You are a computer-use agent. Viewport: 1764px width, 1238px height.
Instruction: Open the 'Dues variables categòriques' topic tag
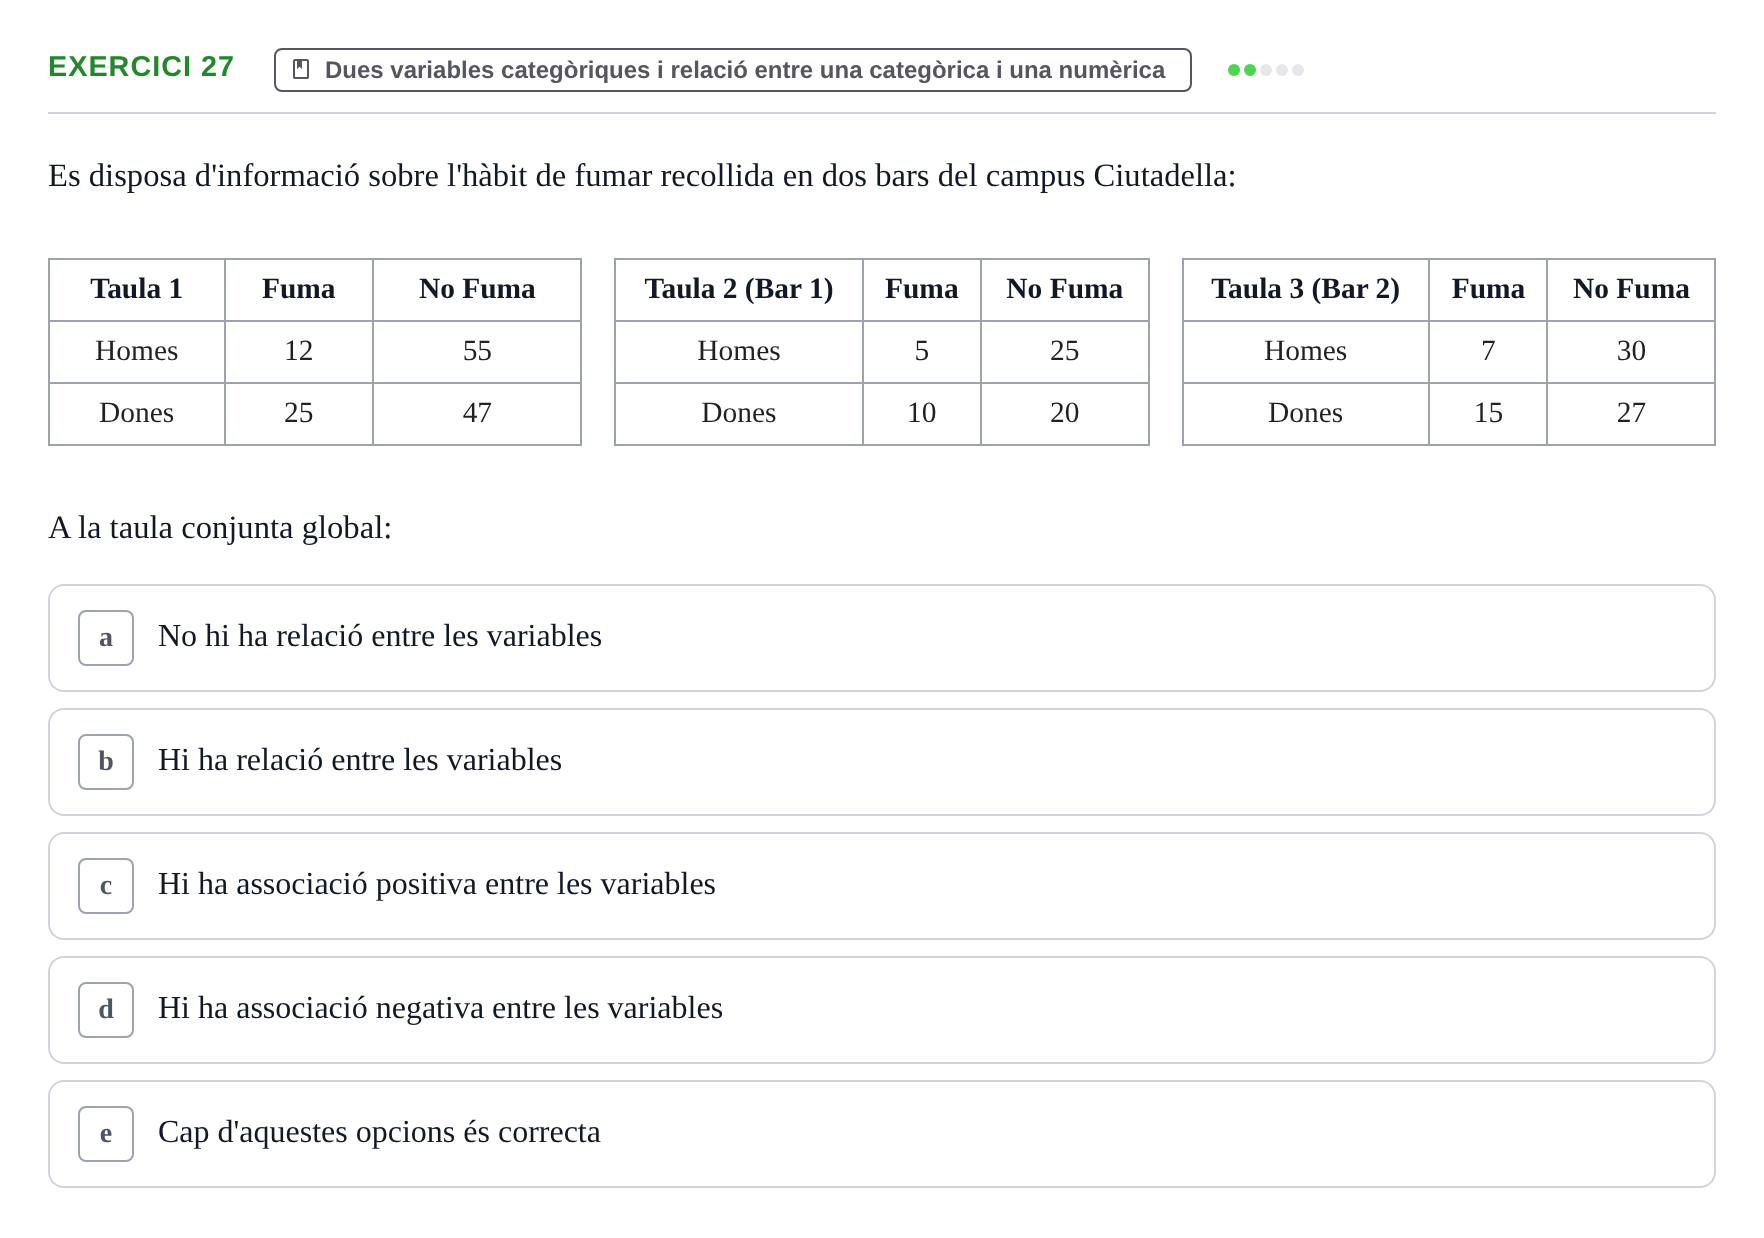pyautogui.click(x=733, y=70)
